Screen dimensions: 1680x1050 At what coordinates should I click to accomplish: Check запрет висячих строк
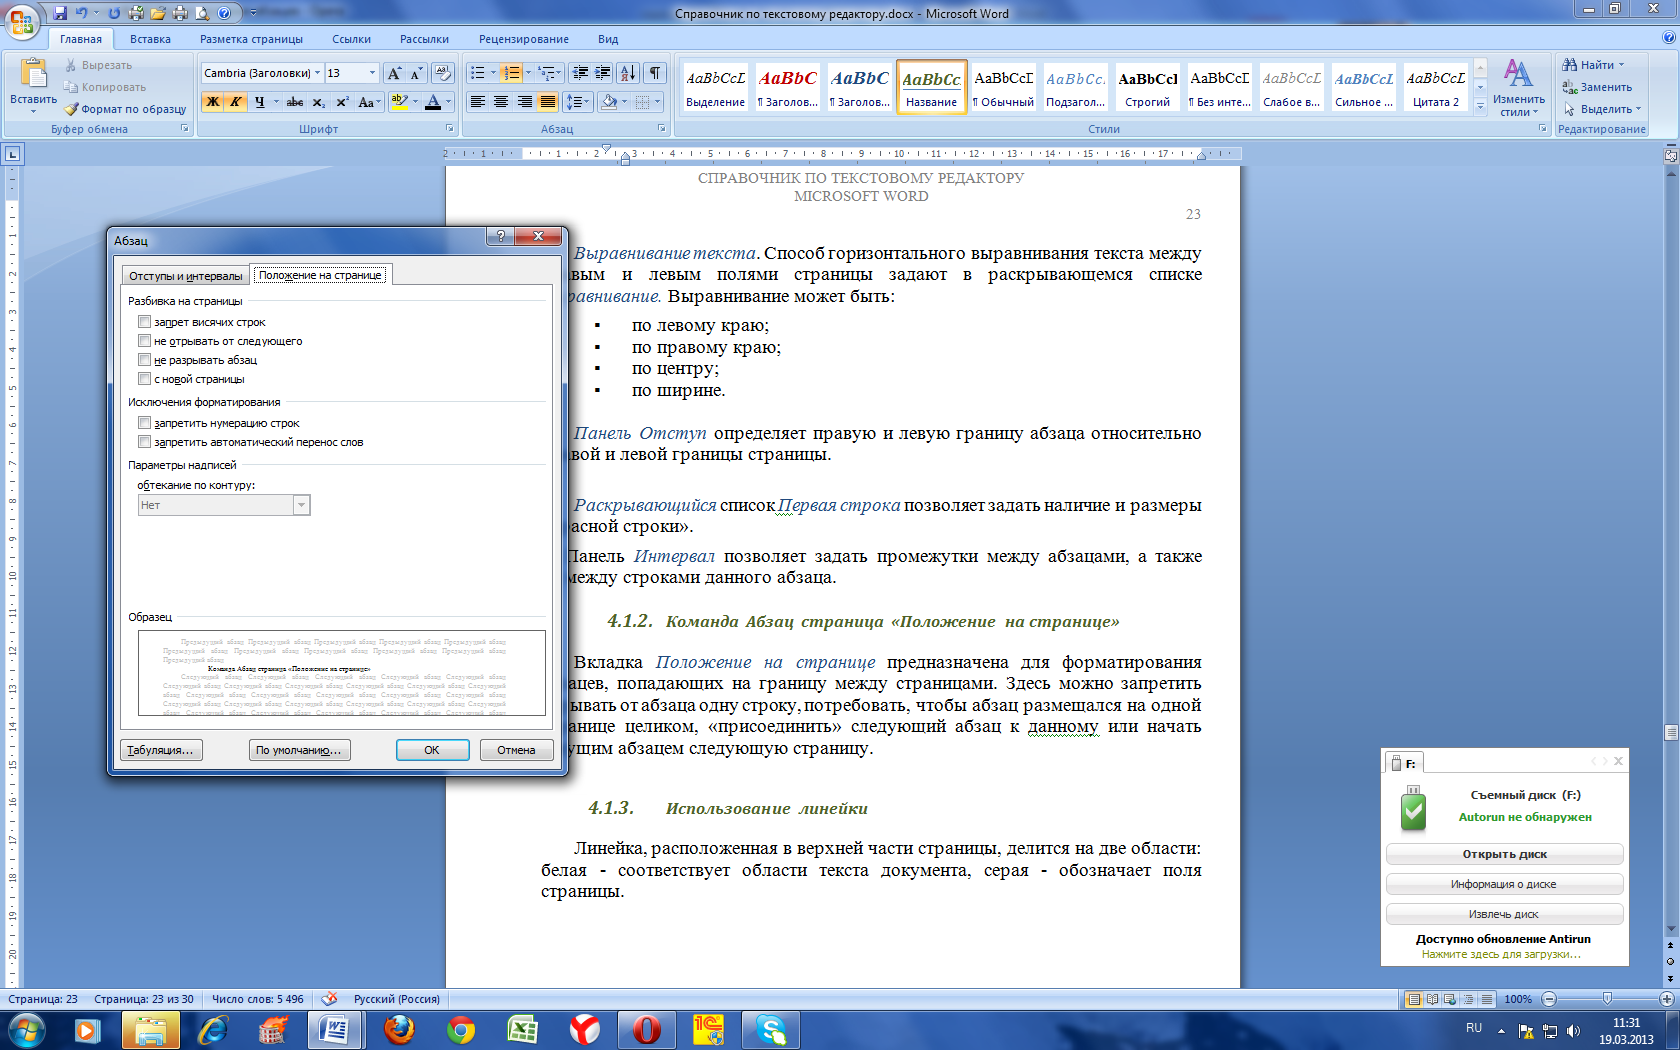[x=144, y=322]
